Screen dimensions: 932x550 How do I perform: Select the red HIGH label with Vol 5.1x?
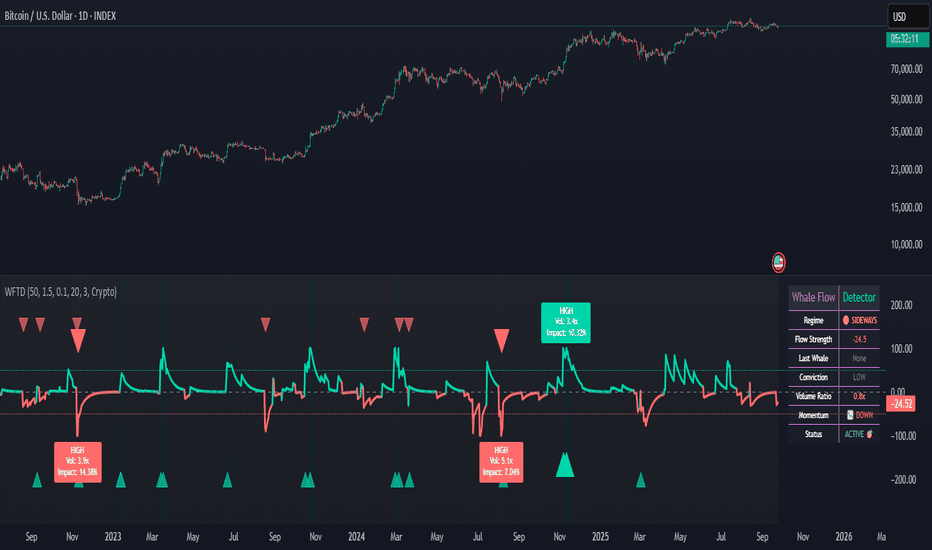(x=501, y=461)
